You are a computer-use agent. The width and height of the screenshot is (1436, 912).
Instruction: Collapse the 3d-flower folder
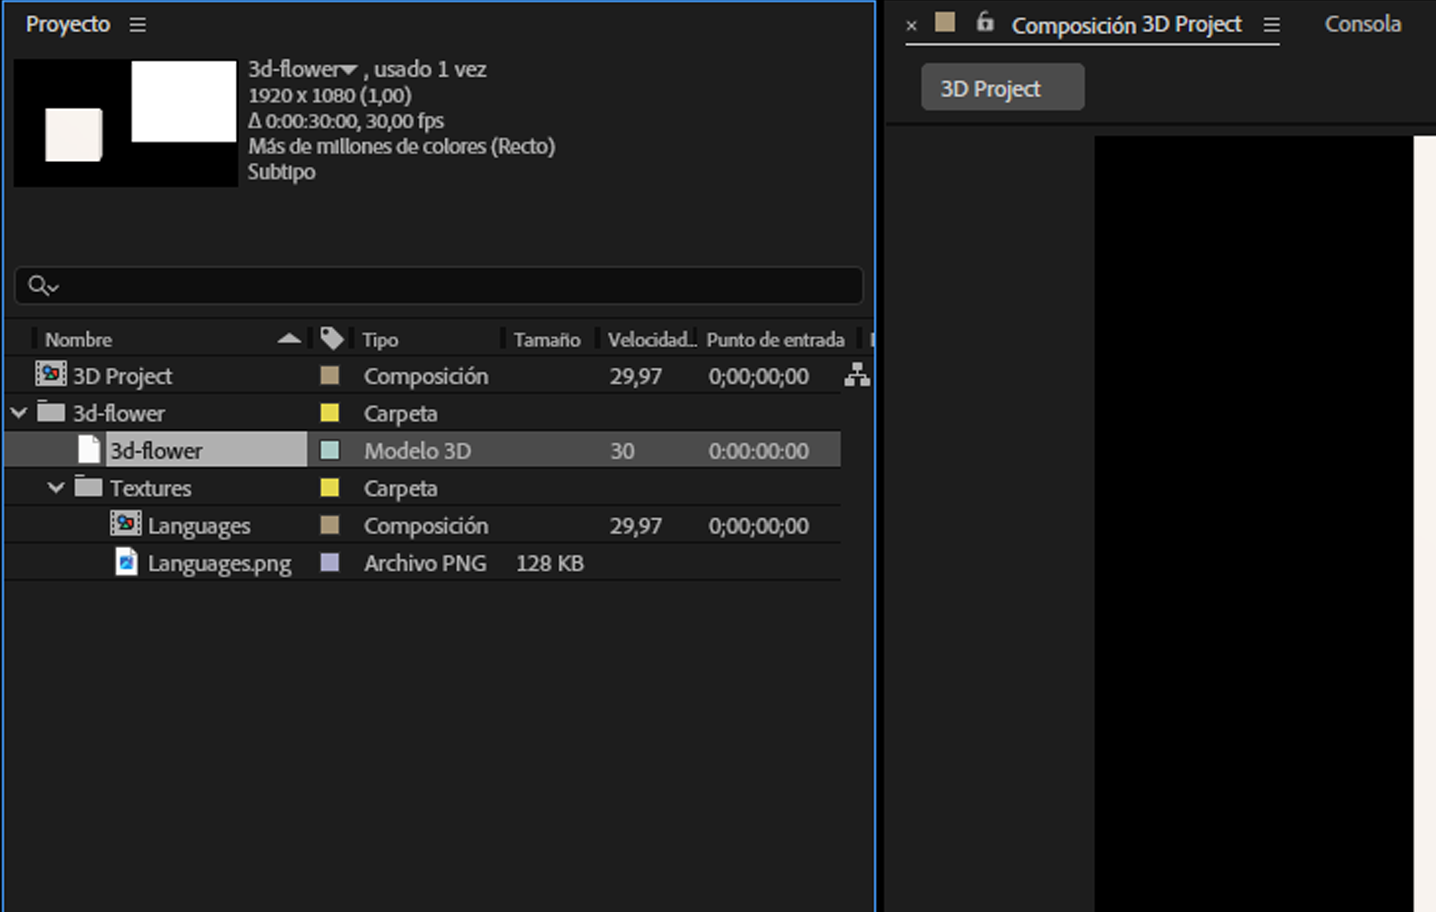(x=19, y=412)
